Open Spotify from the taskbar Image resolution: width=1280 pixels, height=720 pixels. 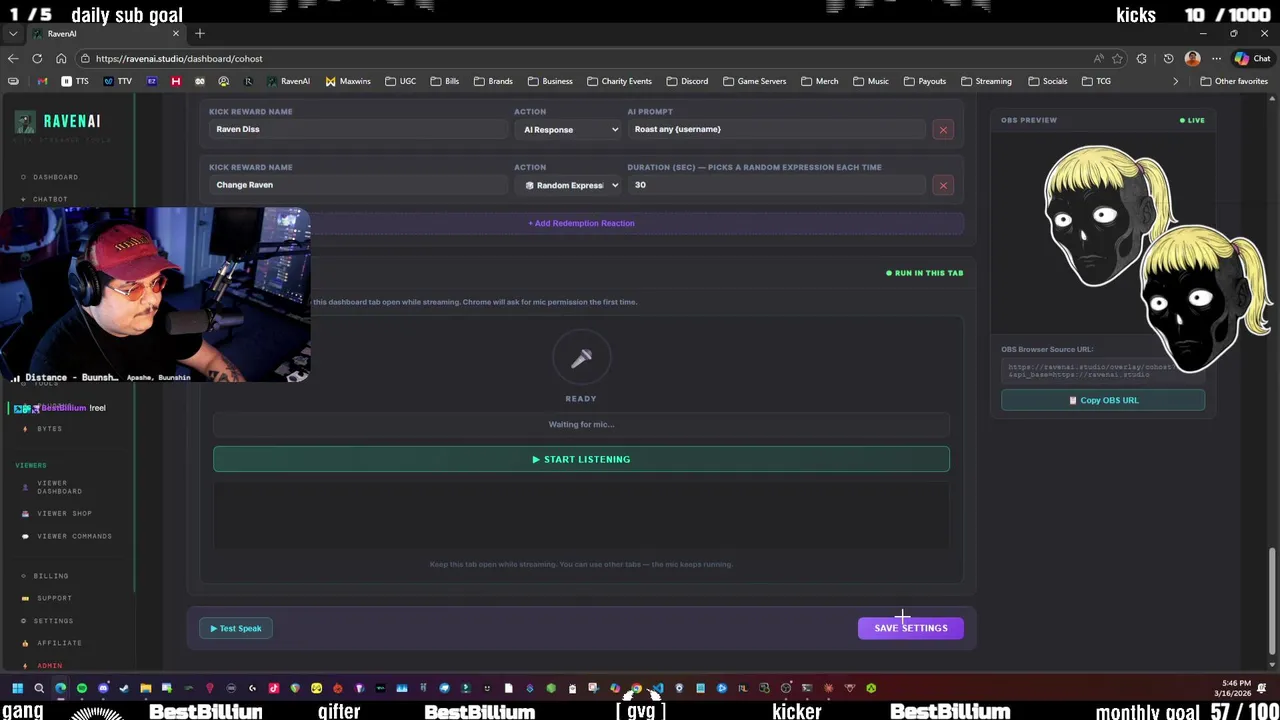(x=82, y=688)
